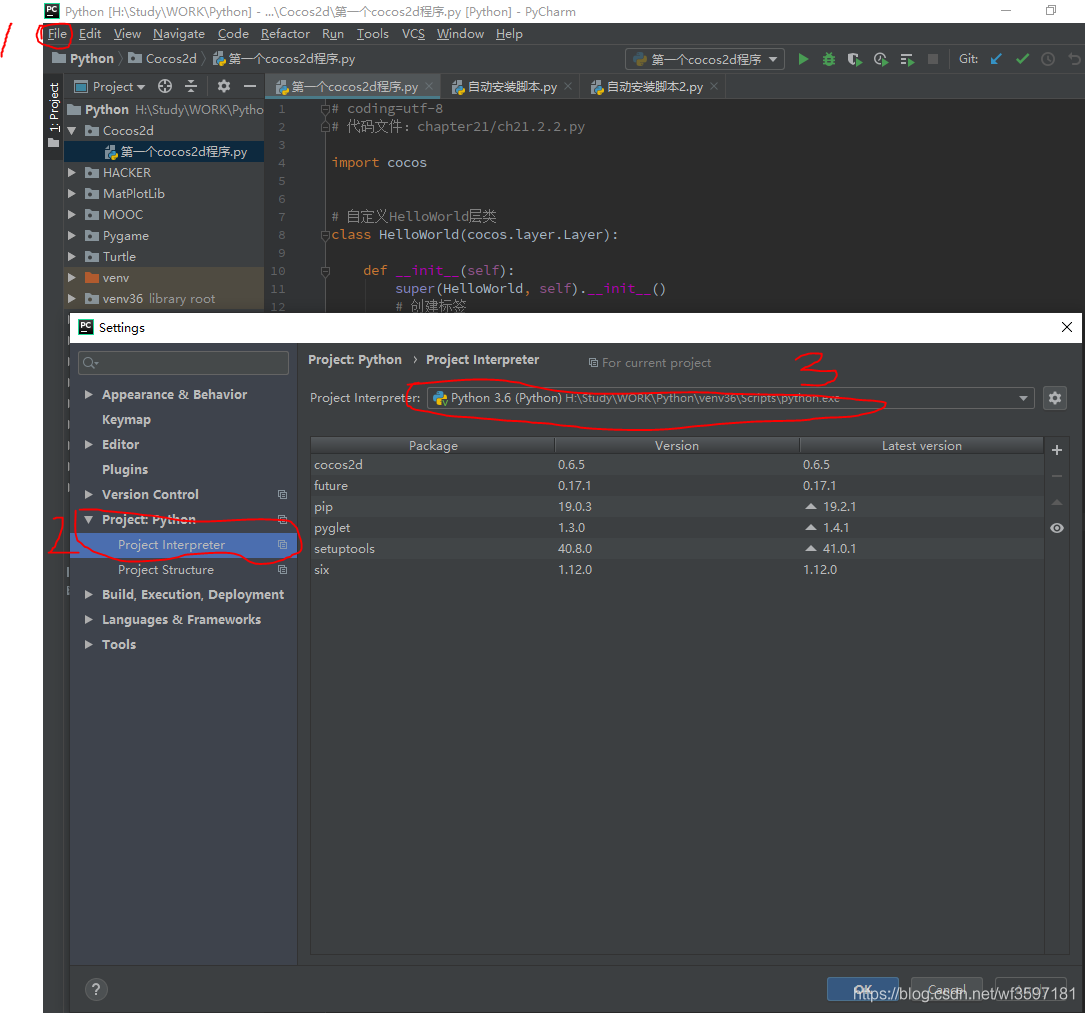Collapse the Cocos2d folder
This screenshot has width=1085, height=1013.
tap(72, 131)
